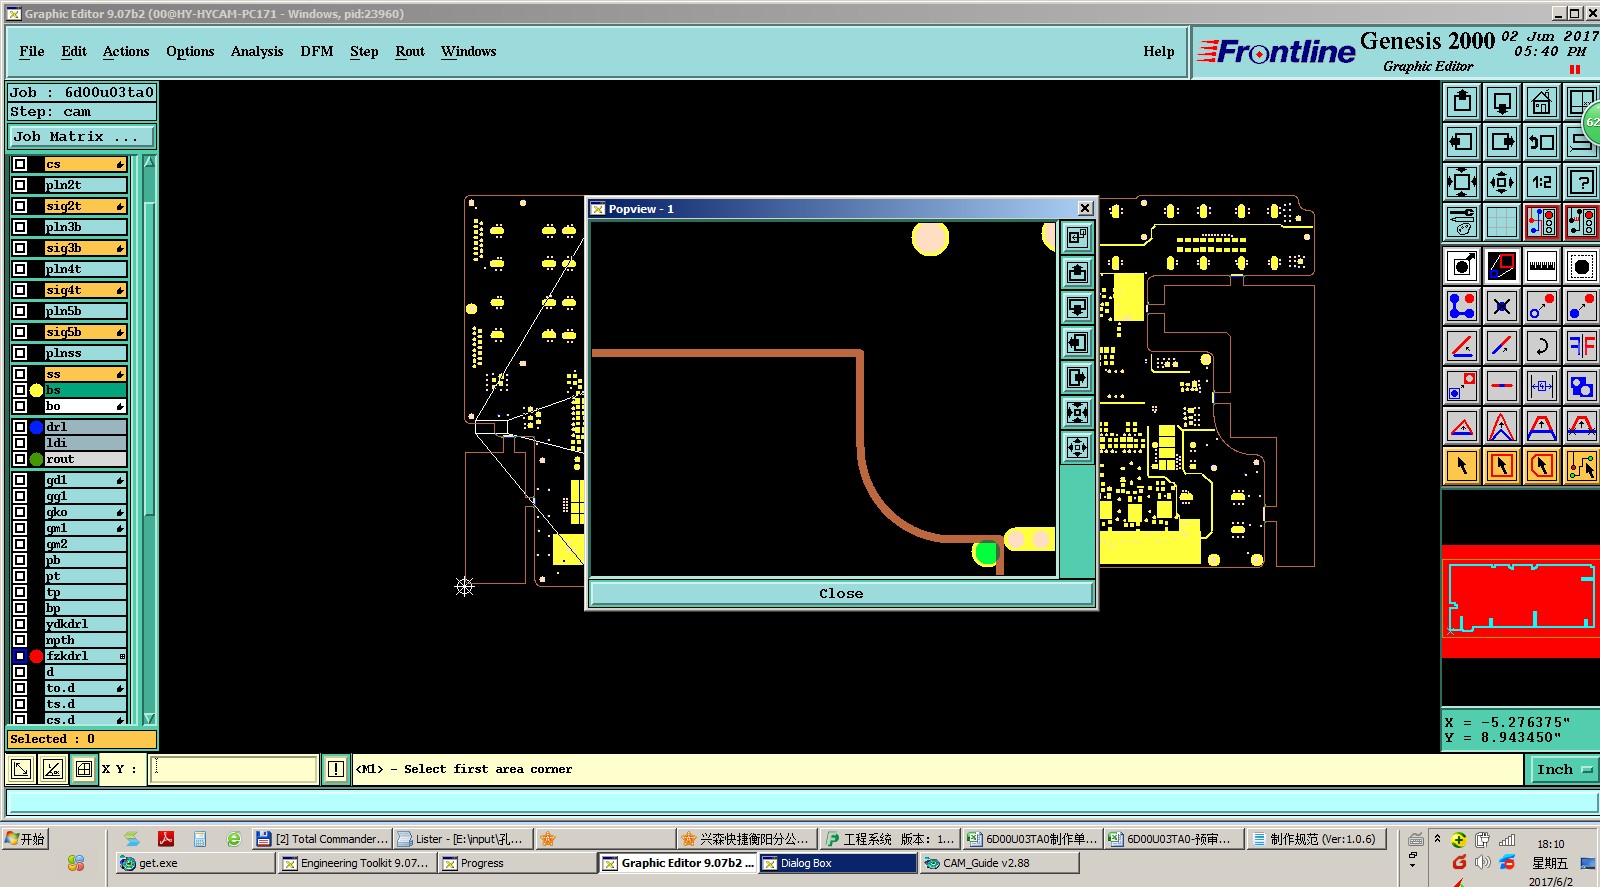Screen dimensions: 1600x887
Task: Open Engineering Toolkit taskbar item
Action: [x=356, y=863]
